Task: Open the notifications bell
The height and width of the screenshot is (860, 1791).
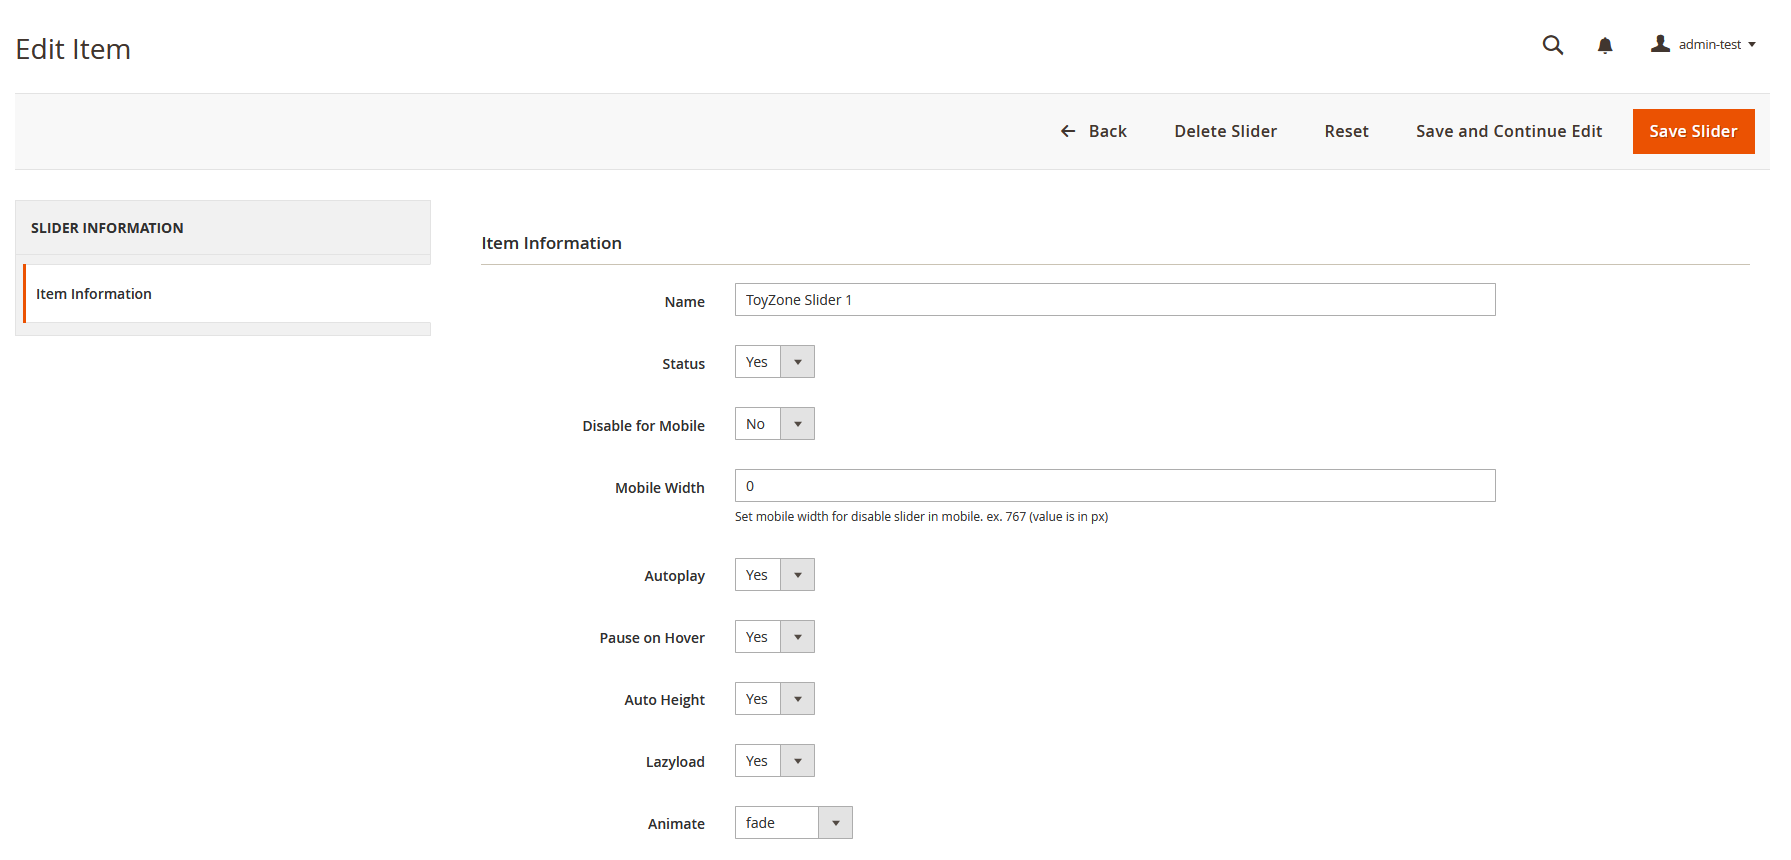Action: 1605,45
